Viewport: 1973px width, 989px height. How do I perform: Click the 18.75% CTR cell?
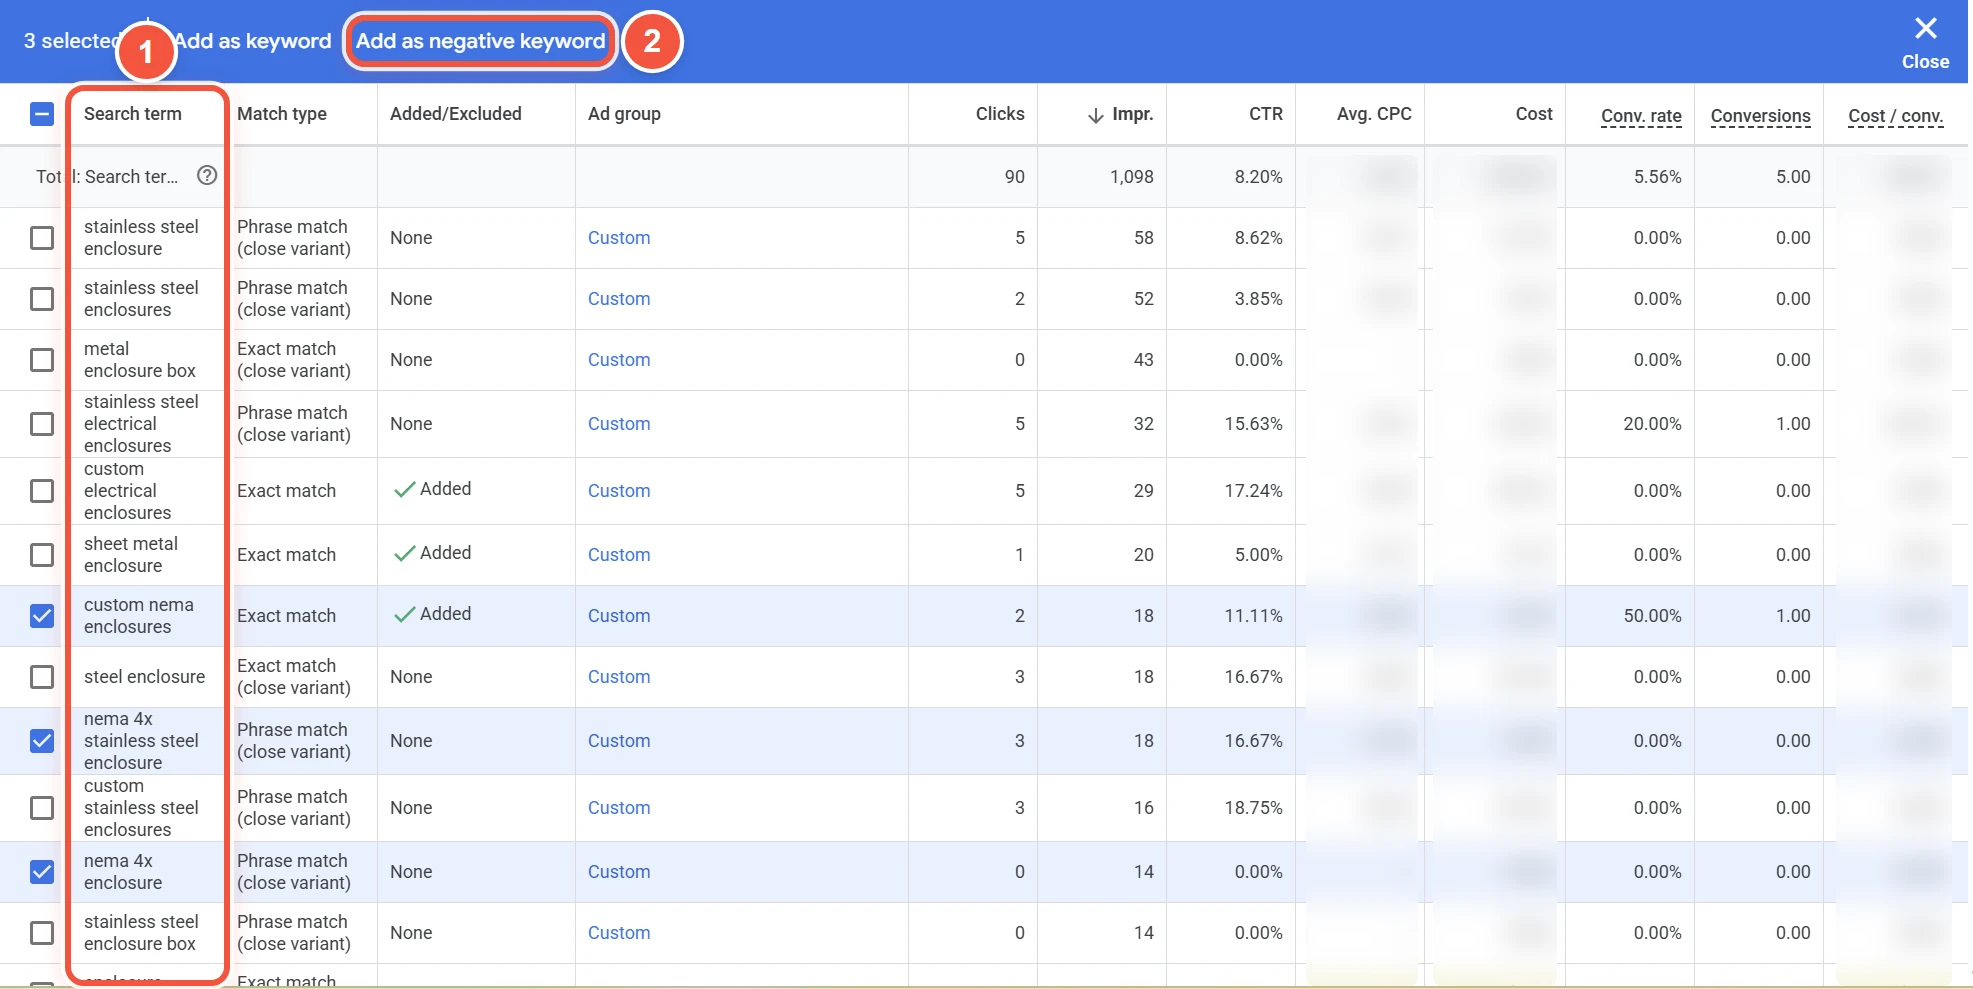(x=1253, y=808)
